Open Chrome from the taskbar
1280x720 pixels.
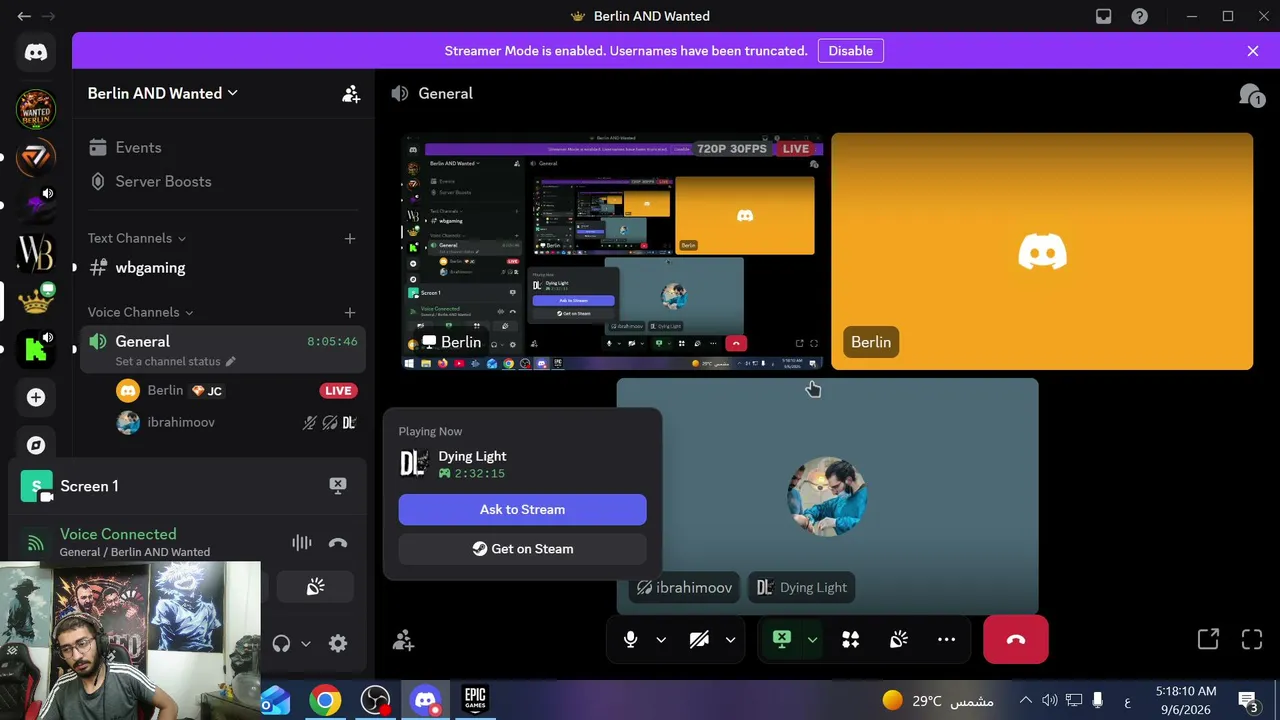pos(325,700)
